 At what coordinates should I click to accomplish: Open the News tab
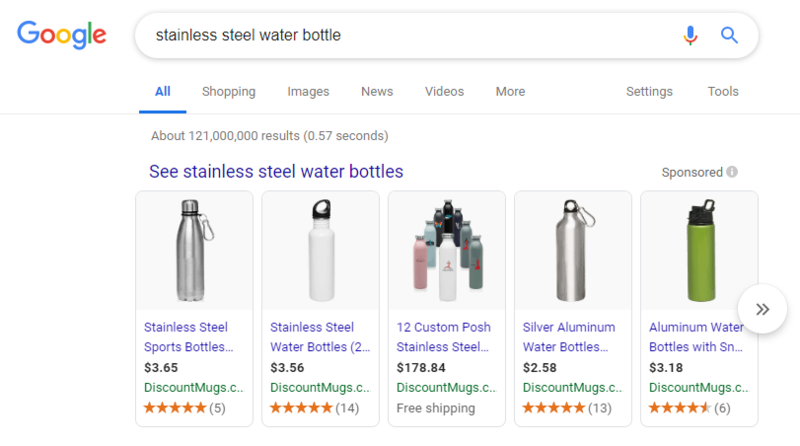point(377,92)
